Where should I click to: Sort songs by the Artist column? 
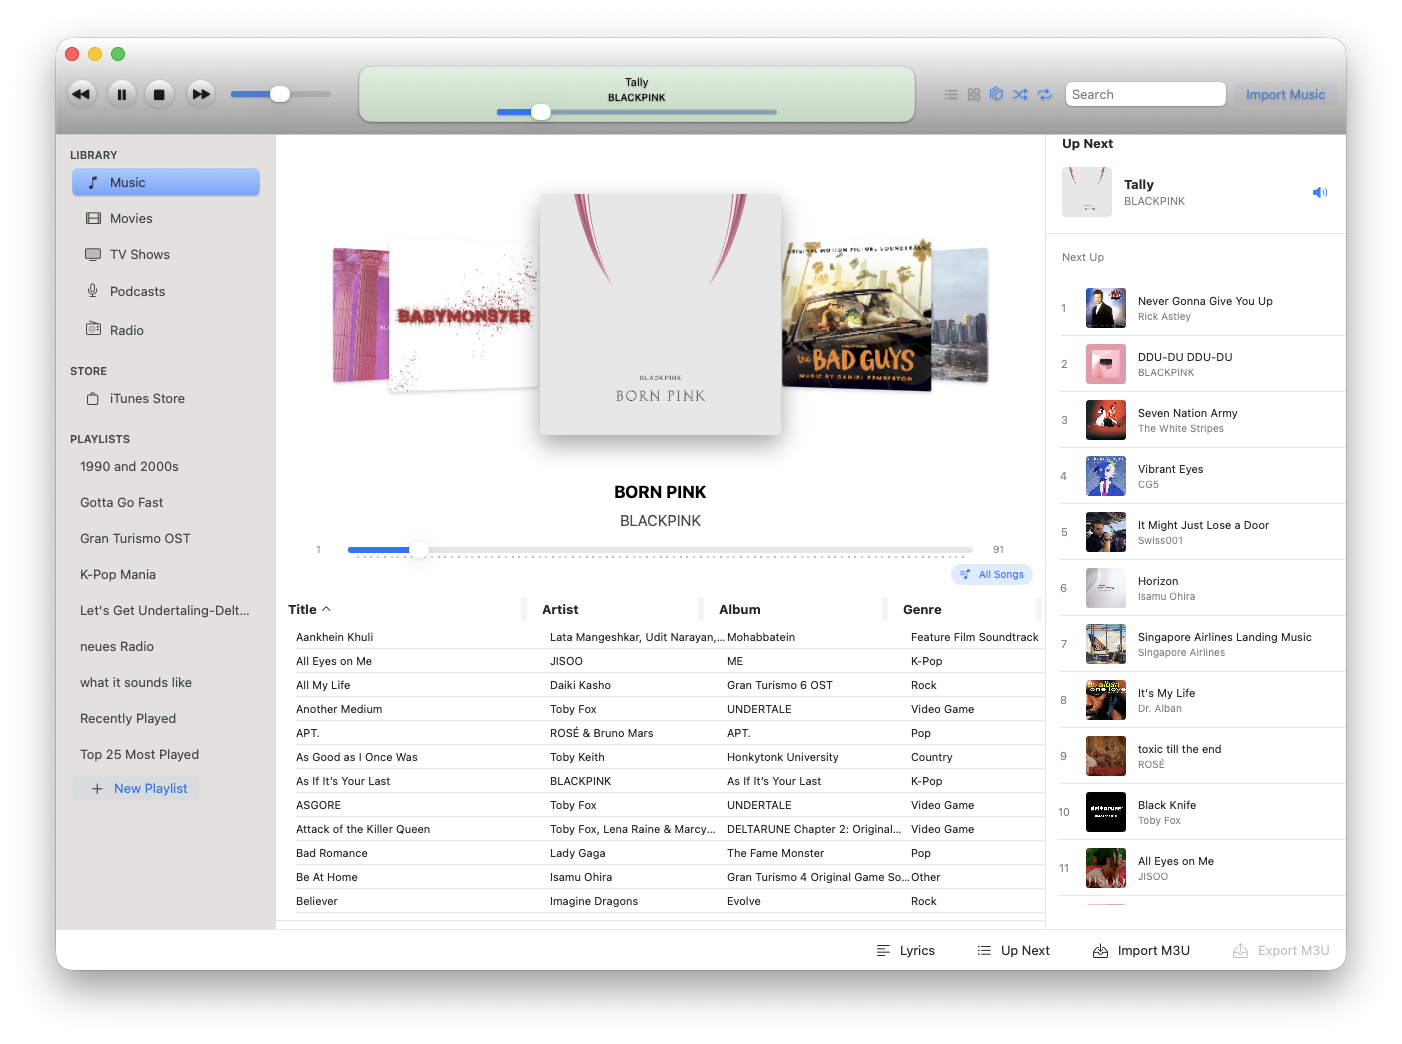(612, 609)
